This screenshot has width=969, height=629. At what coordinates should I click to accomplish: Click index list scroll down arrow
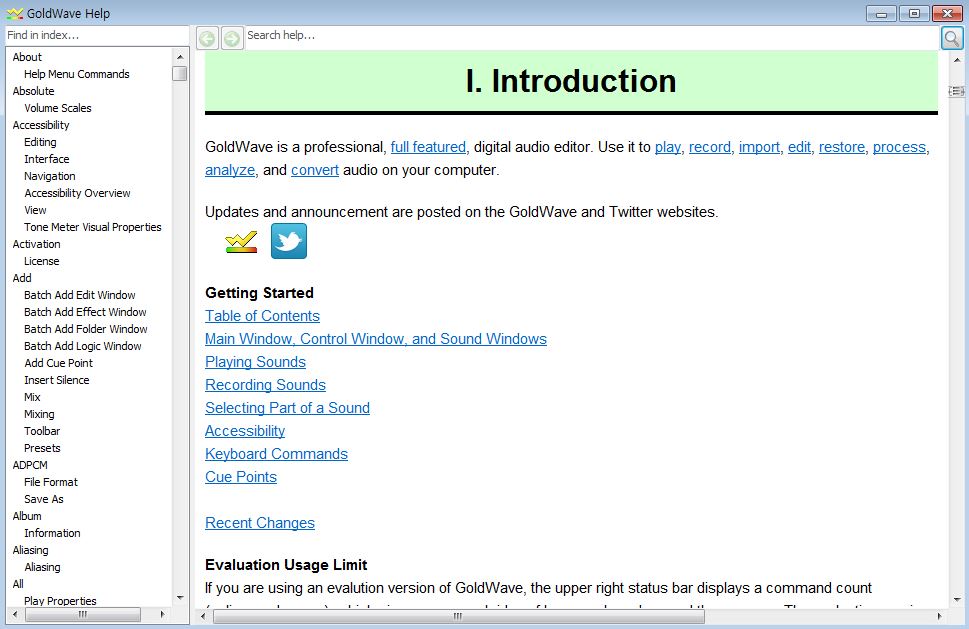(180, 597)
